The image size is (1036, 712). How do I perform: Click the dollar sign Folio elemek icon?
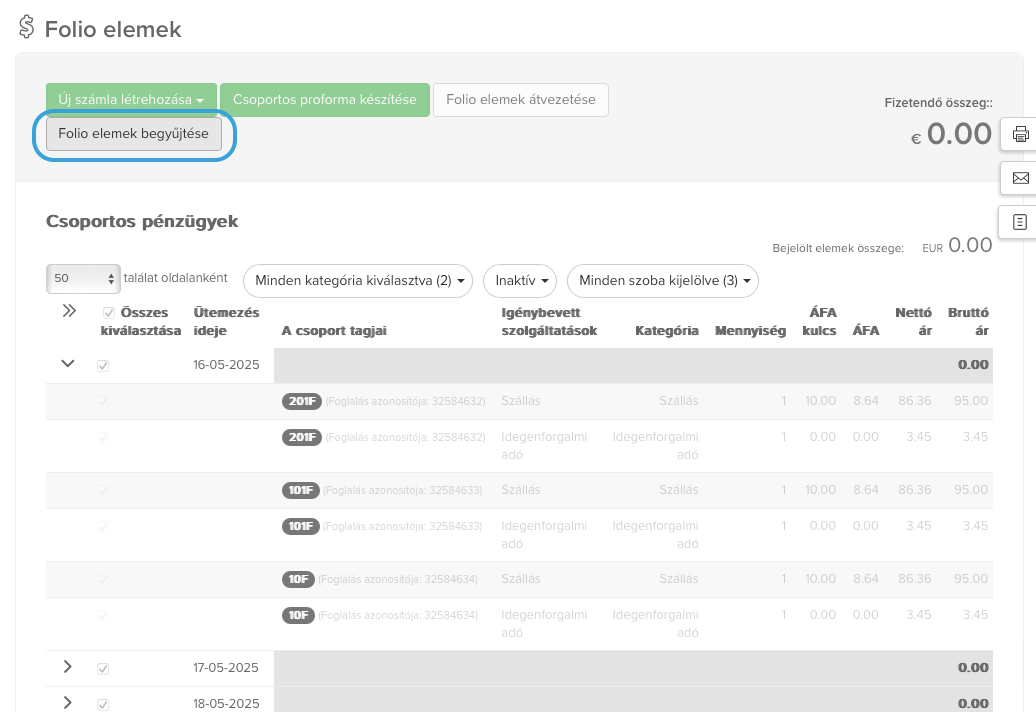pos(27,28)
